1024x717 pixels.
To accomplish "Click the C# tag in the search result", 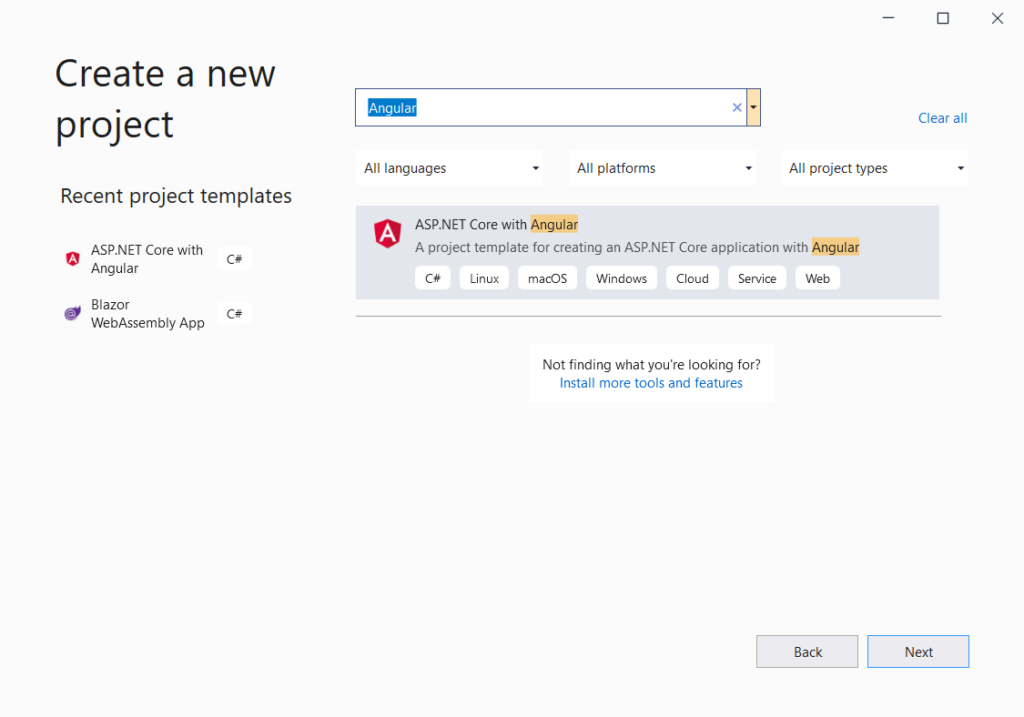I will tap(432, 278).
